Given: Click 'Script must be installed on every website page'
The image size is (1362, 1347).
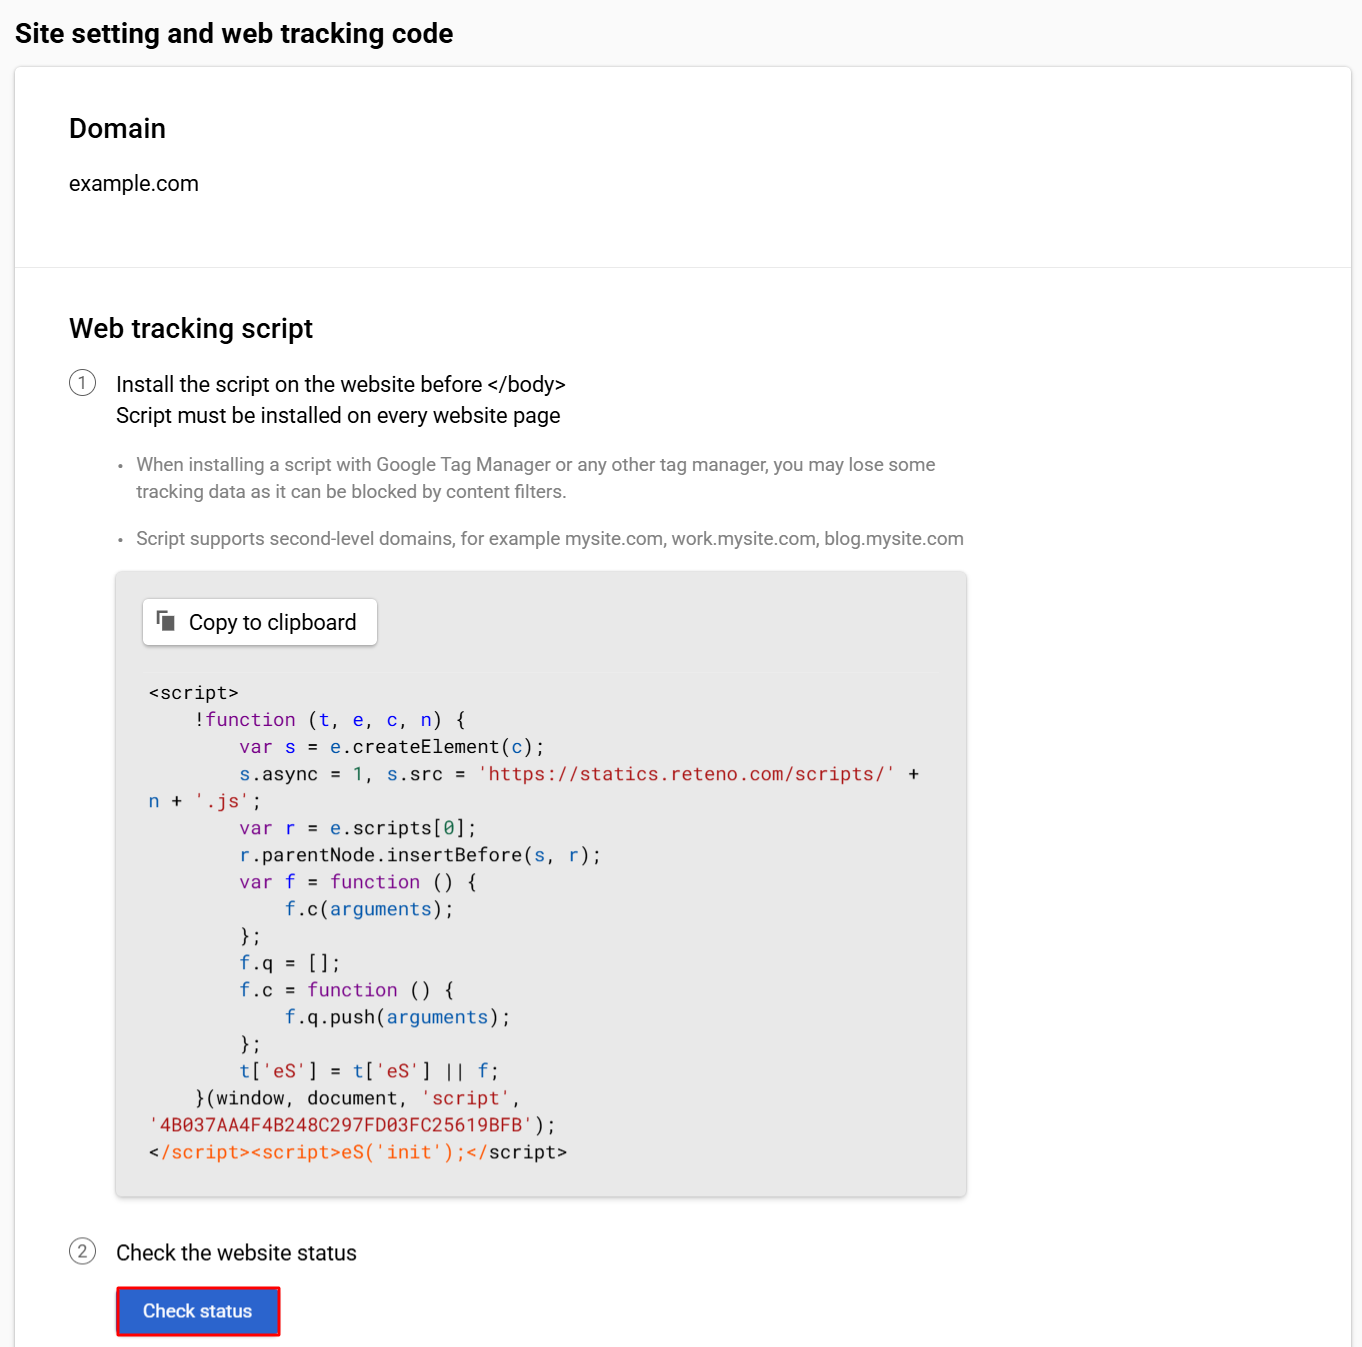Looking at the screenshot, I should pyautogui.click(x=338, y=416).
